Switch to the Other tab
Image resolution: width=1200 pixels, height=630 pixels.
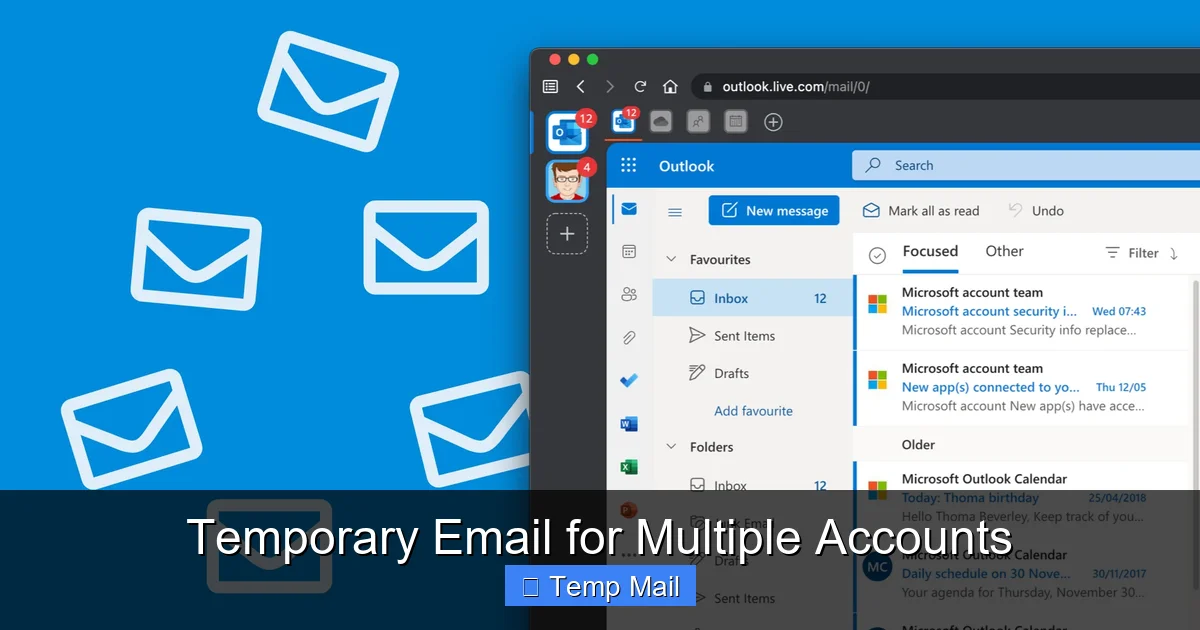coord(1004,252)
